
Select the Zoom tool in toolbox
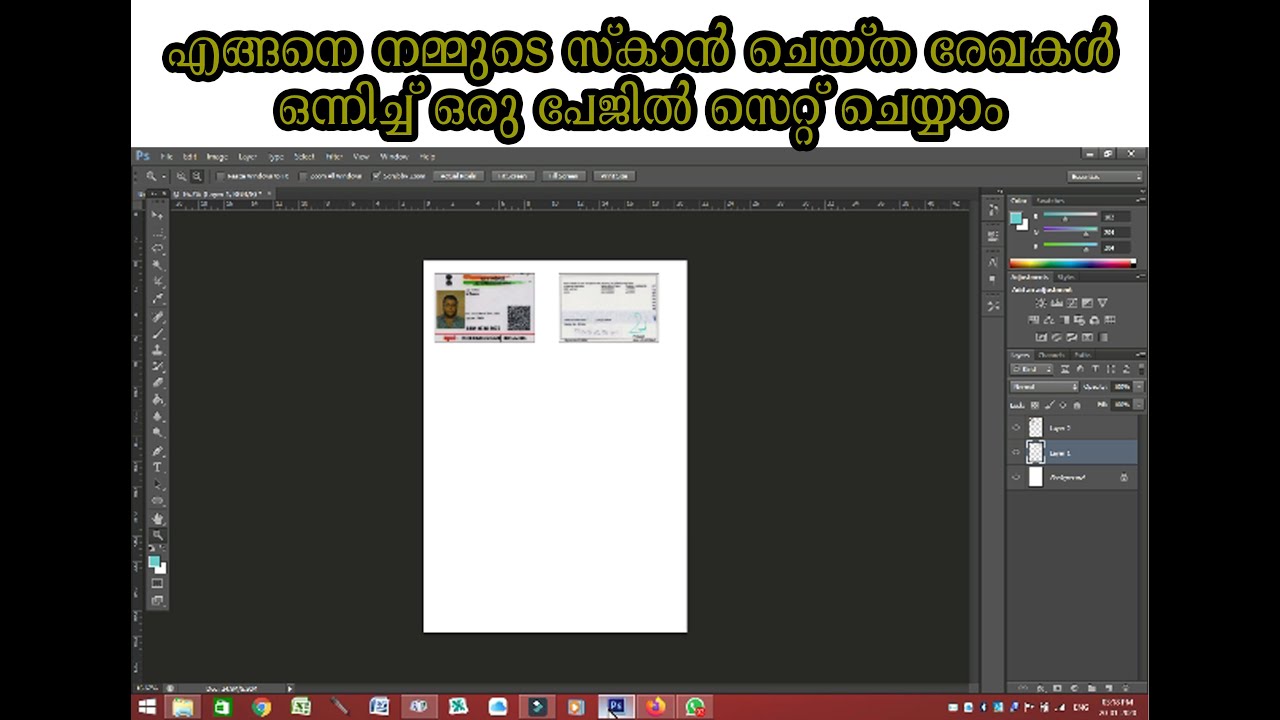pyautogui.click(x=157, y=535)
